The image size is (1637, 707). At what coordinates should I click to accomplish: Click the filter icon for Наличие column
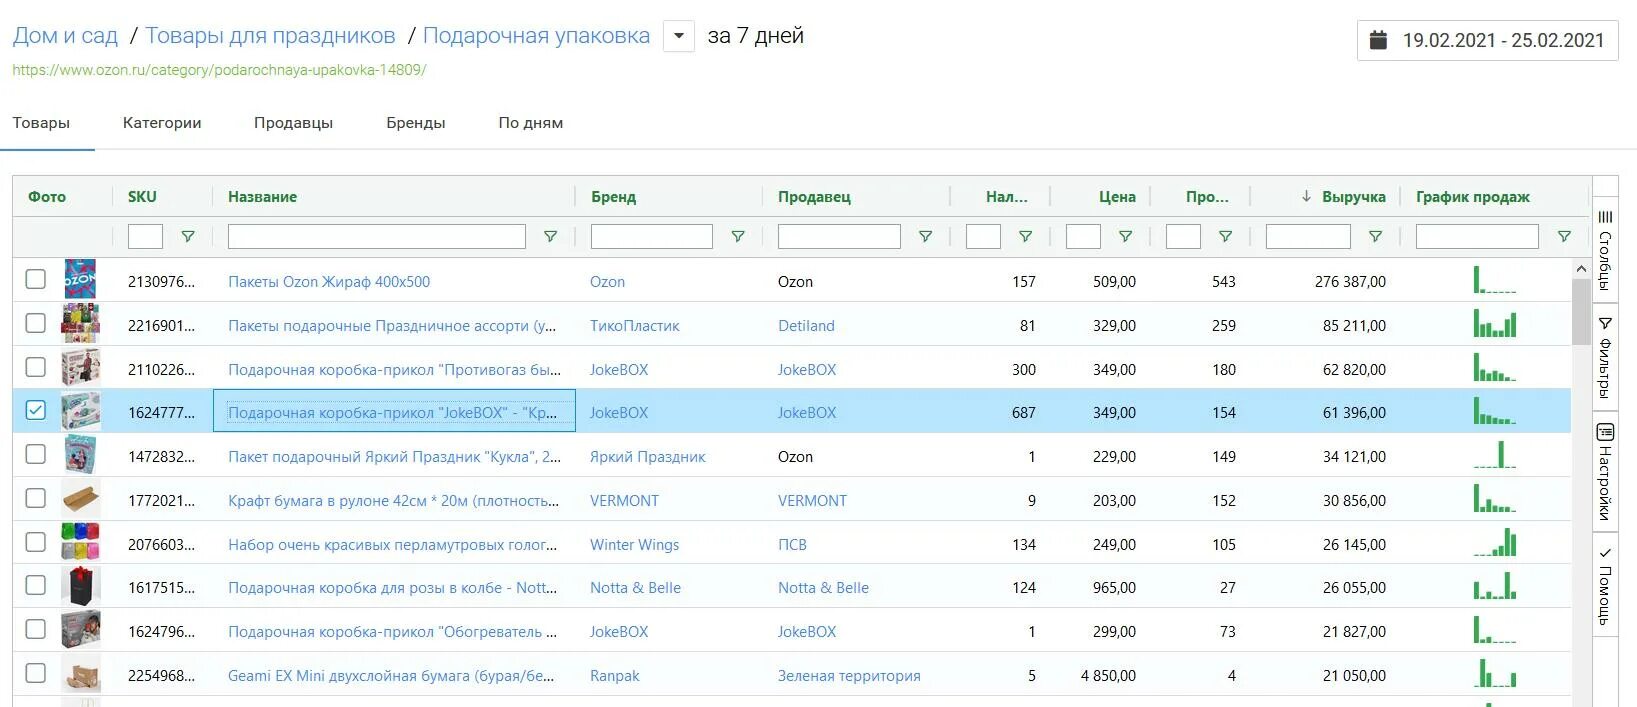1025,237
